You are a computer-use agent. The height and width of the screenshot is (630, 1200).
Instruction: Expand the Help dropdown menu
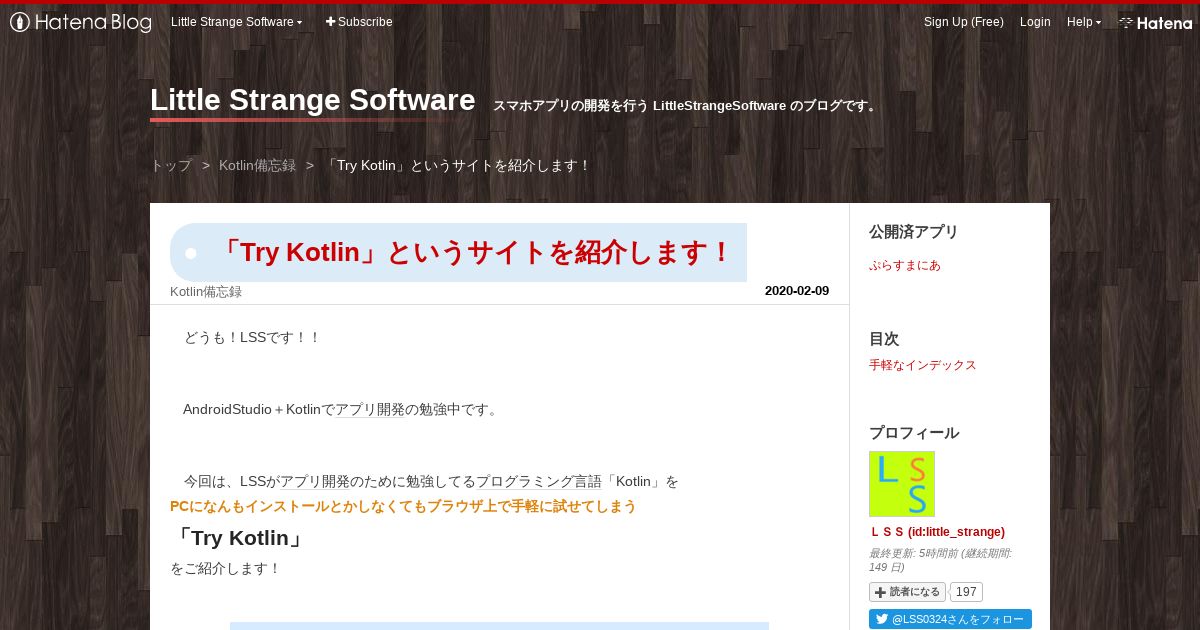tap(1083, 22)
